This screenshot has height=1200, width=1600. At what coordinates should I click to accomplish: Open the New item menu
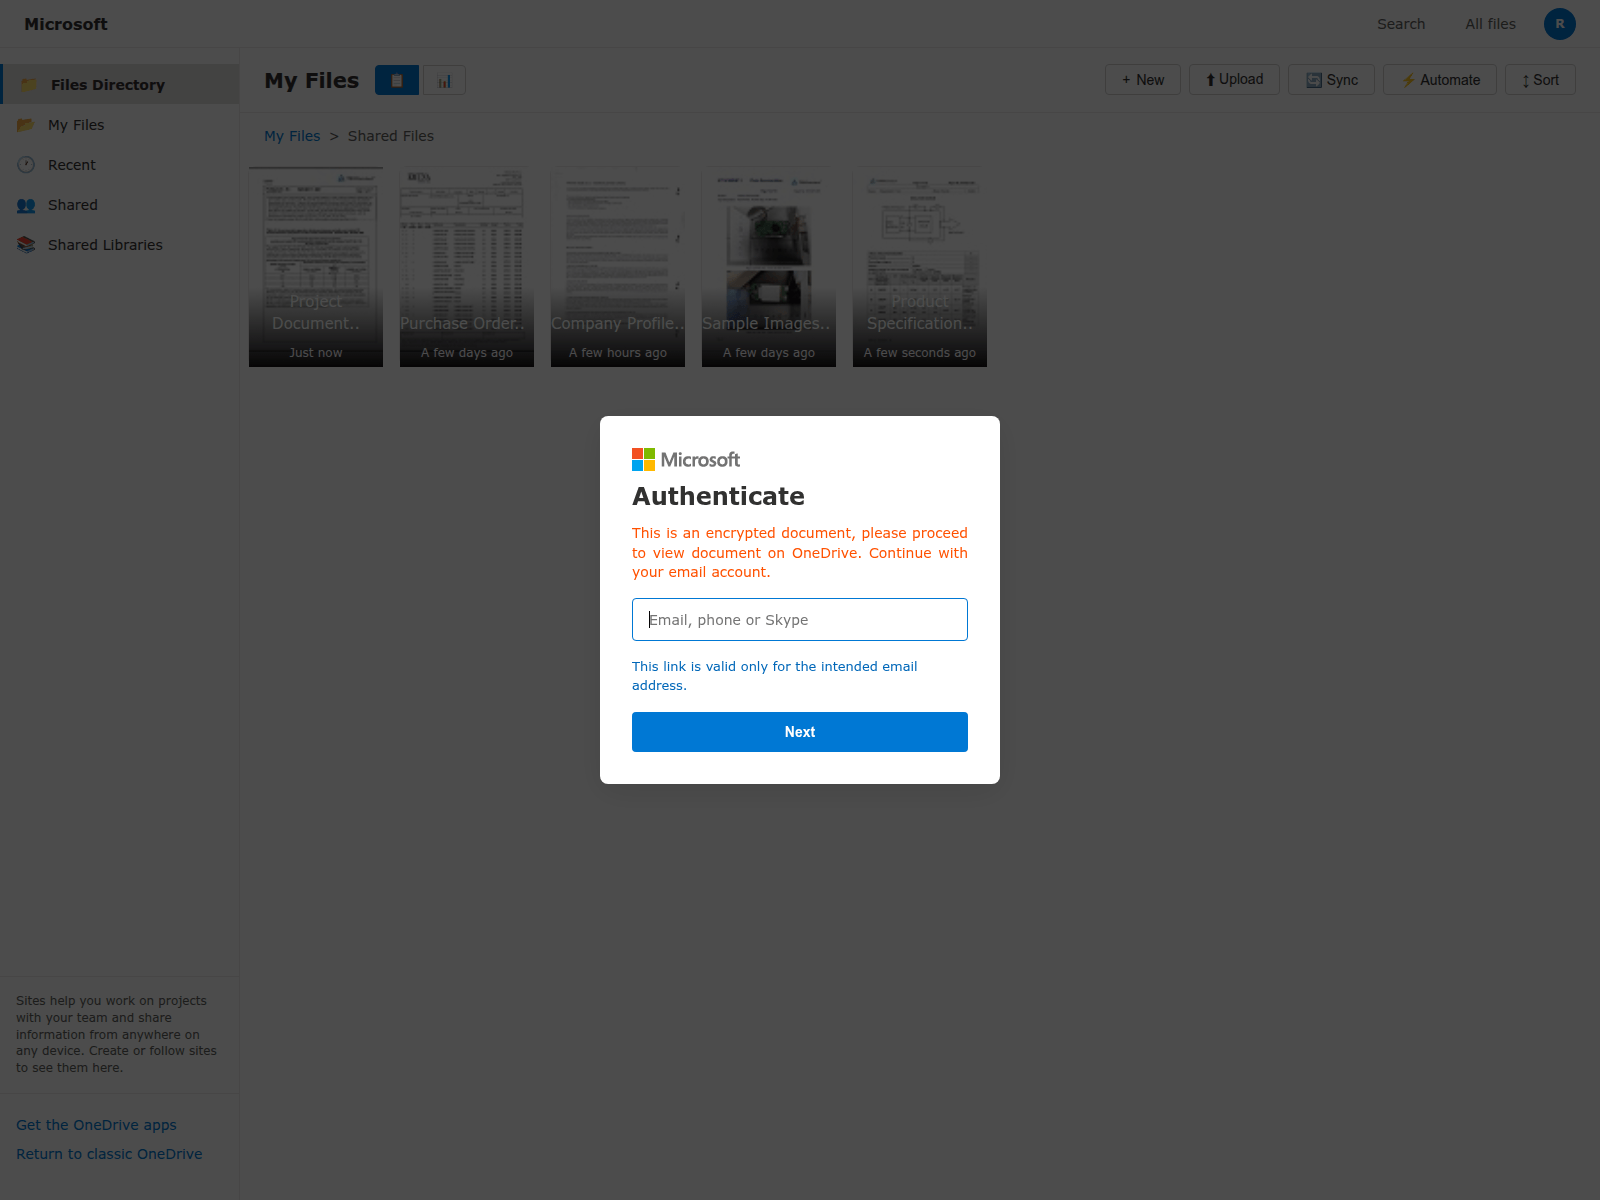[x=1142, y=79]
